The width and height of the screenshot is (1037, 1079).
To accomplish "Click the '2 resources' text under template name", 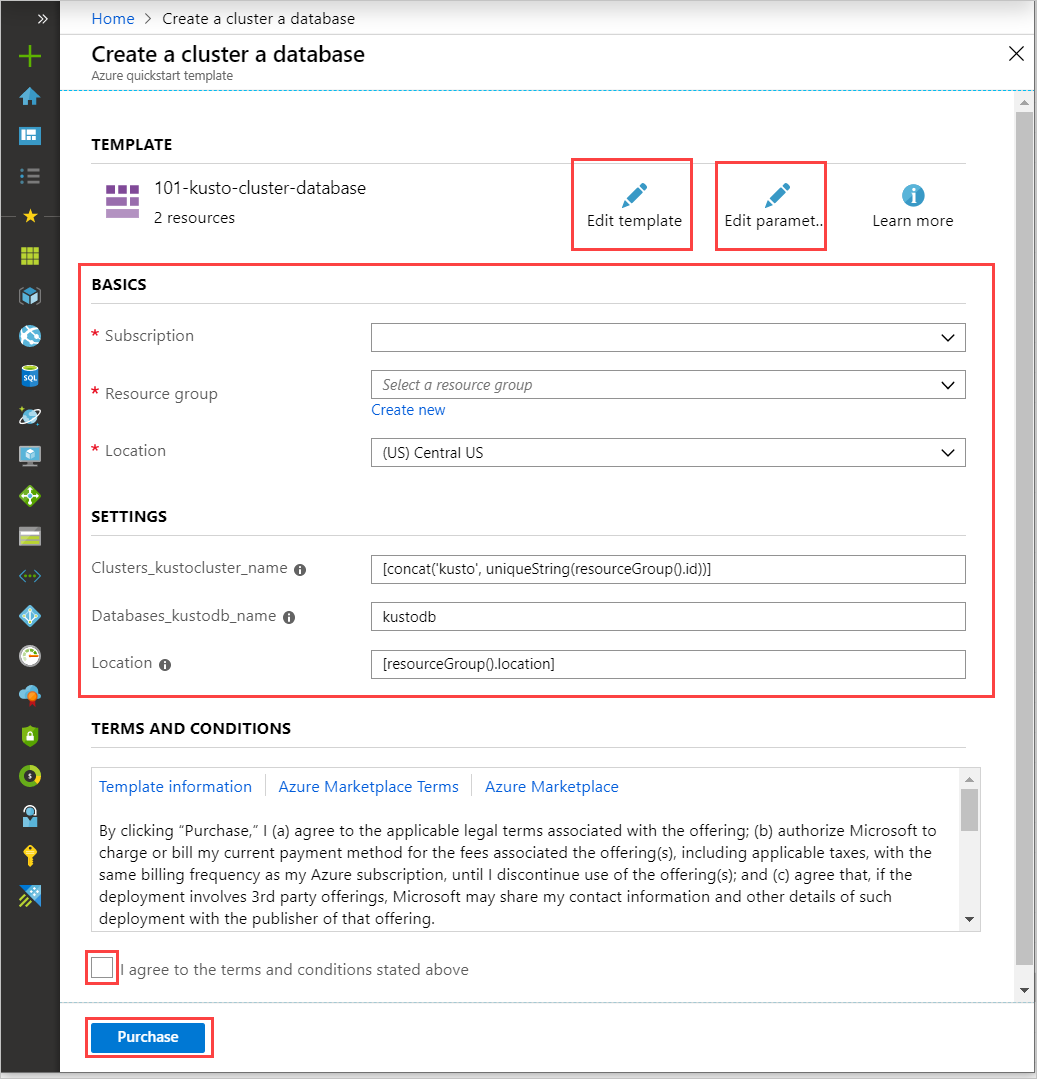I will point(194,217).
